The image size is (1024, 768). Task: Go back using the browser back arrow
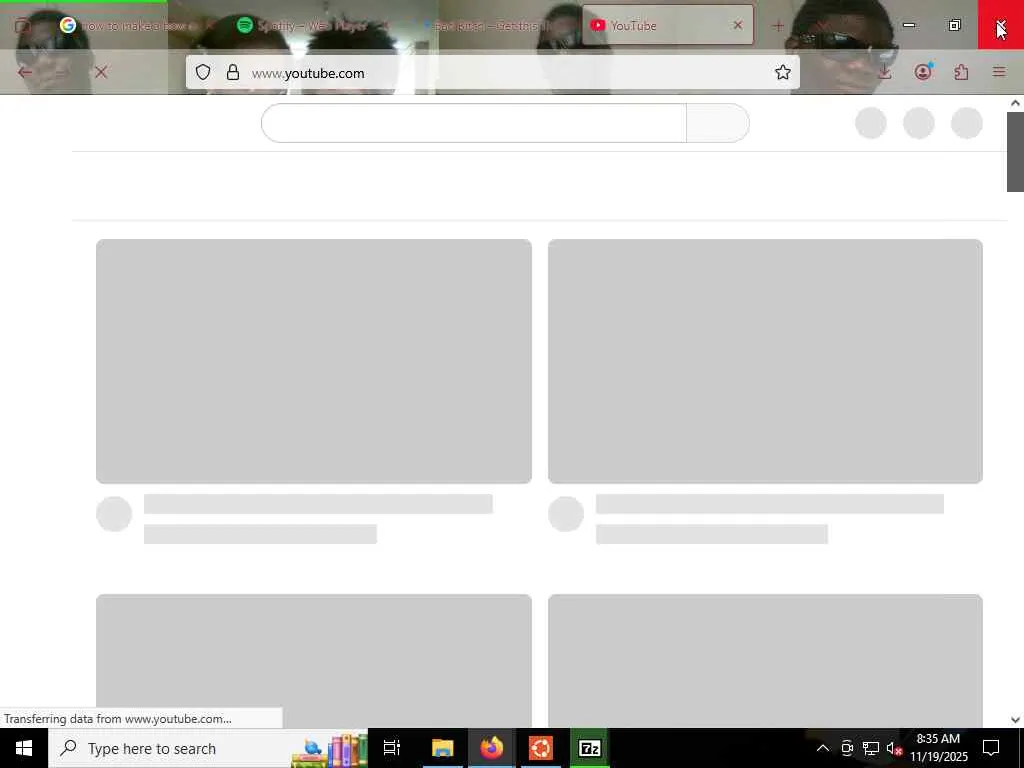pos(24,72)
